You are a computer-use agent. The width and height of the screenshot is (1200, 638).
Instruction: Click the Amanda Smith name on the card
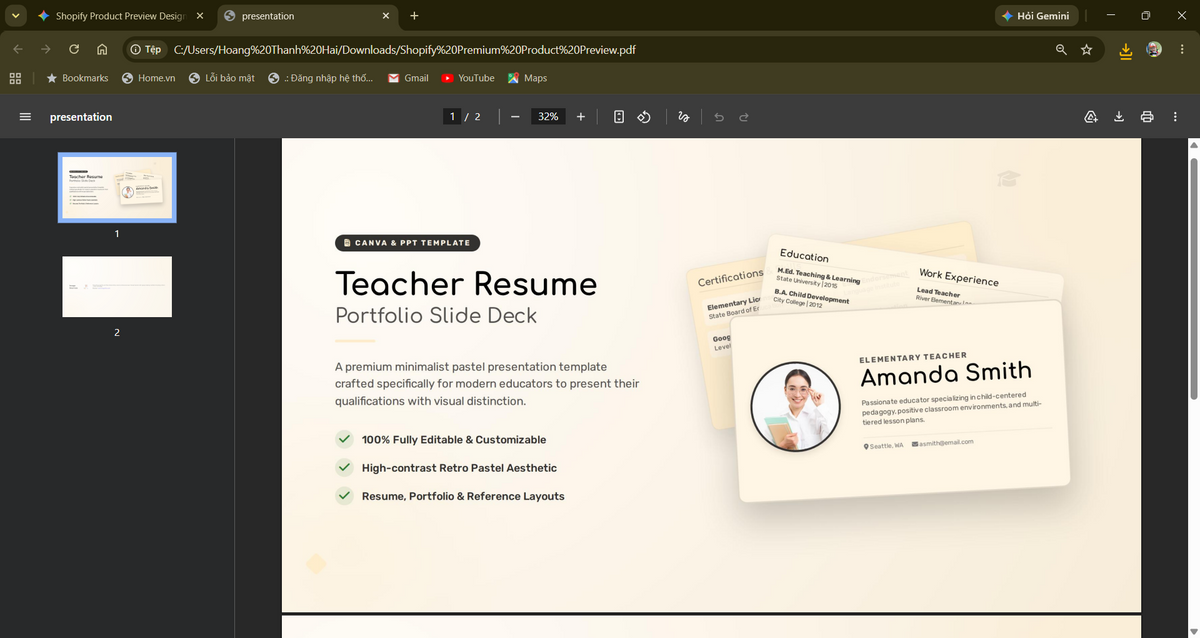[946, 375]
